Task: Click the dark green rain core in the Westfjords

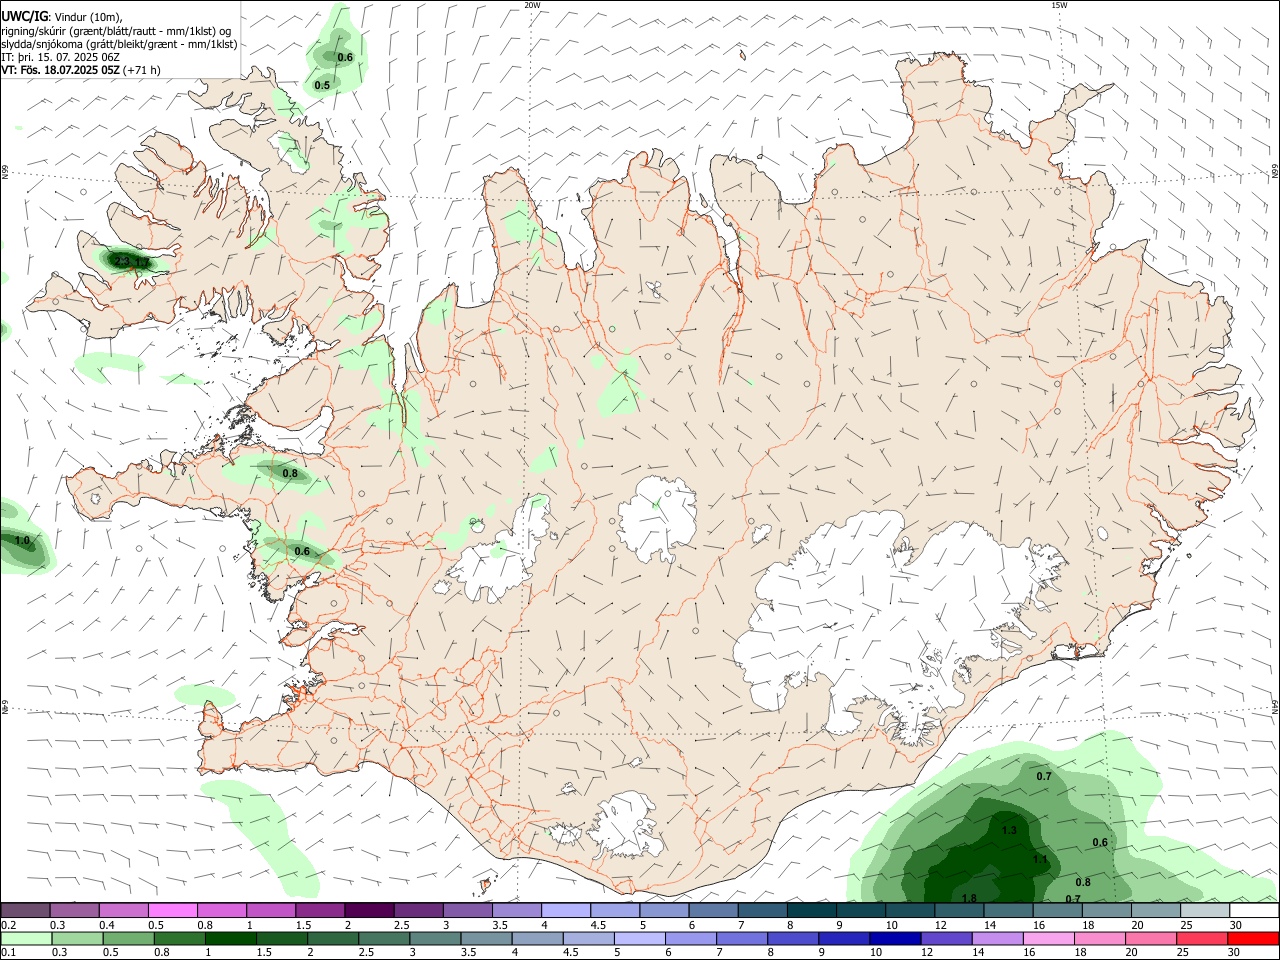Action: click(x=130, y=262)
